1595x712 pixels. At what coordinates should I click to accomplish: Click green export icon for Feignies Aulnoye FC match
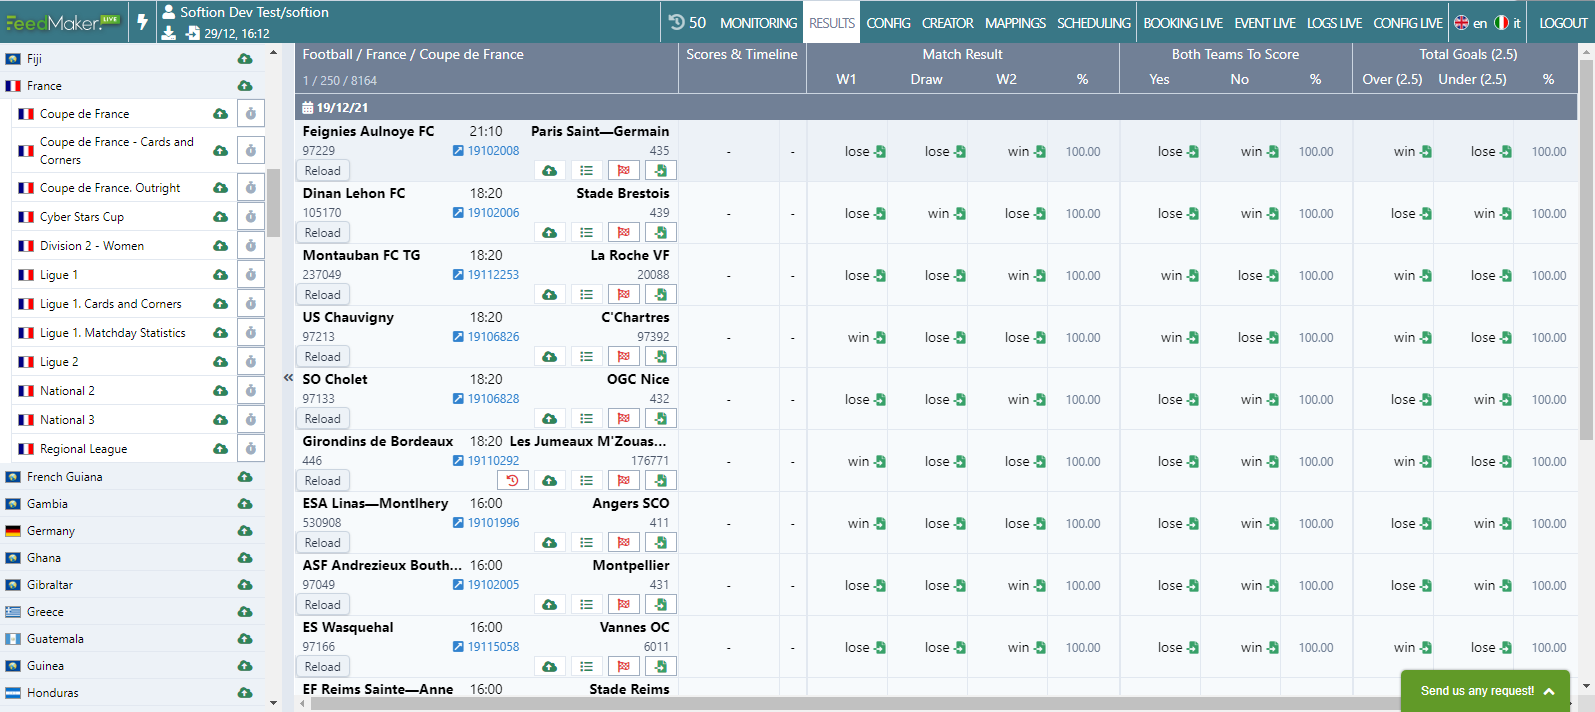coord(660,171)
